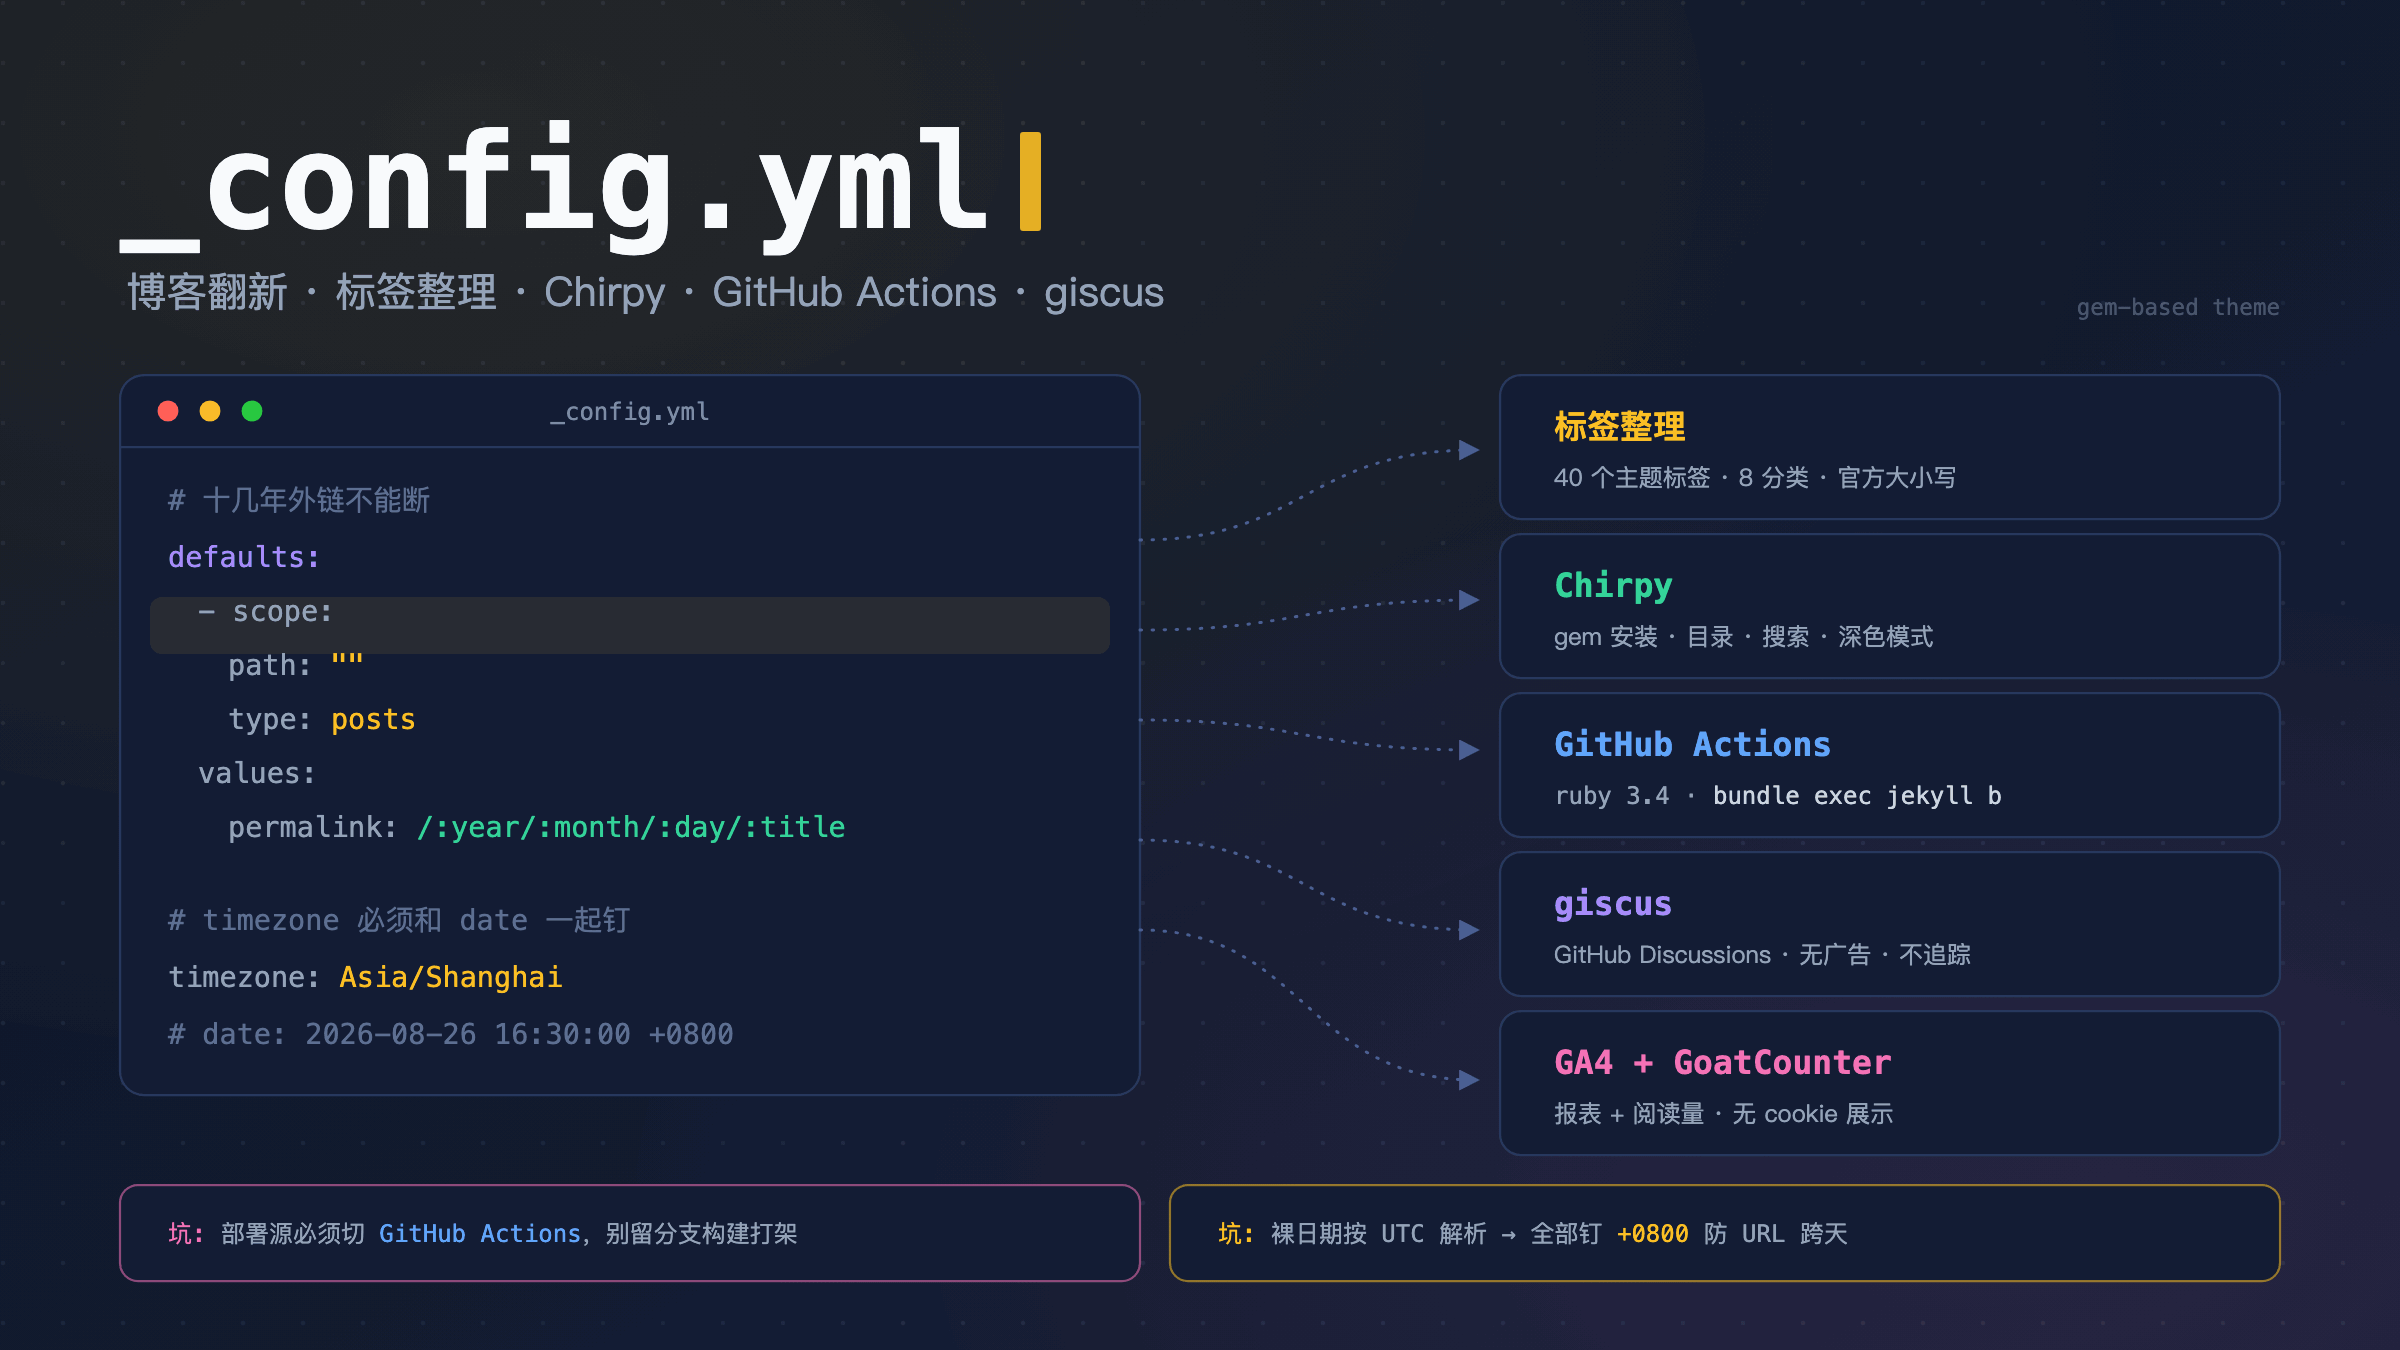Click comment line '# 十几年外链不能断'
Image resolution: width=2400 pixels, height=1350 pixels.
pyautogui.click(x=299, y=500)
